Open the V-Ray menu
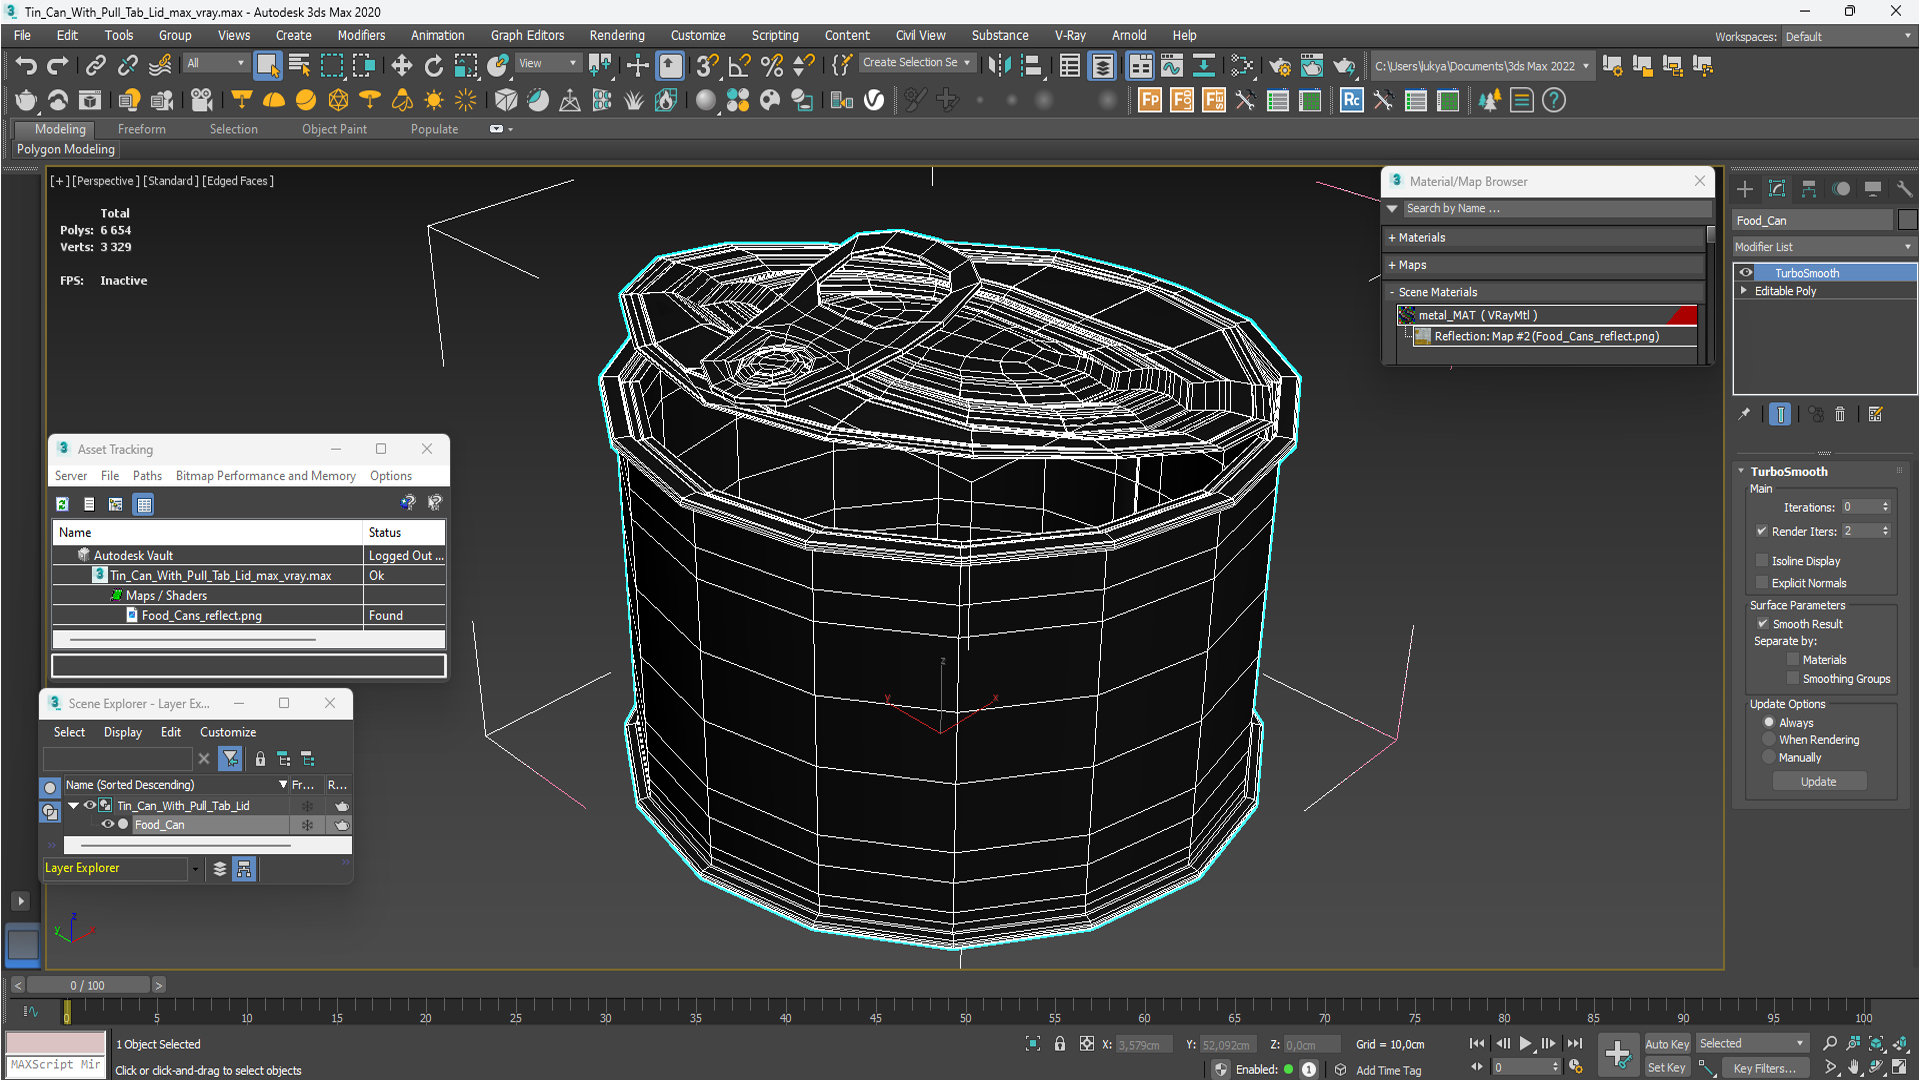Image resolution: width=1920 pixels, height=1080 pixels. coord(1069,35)
